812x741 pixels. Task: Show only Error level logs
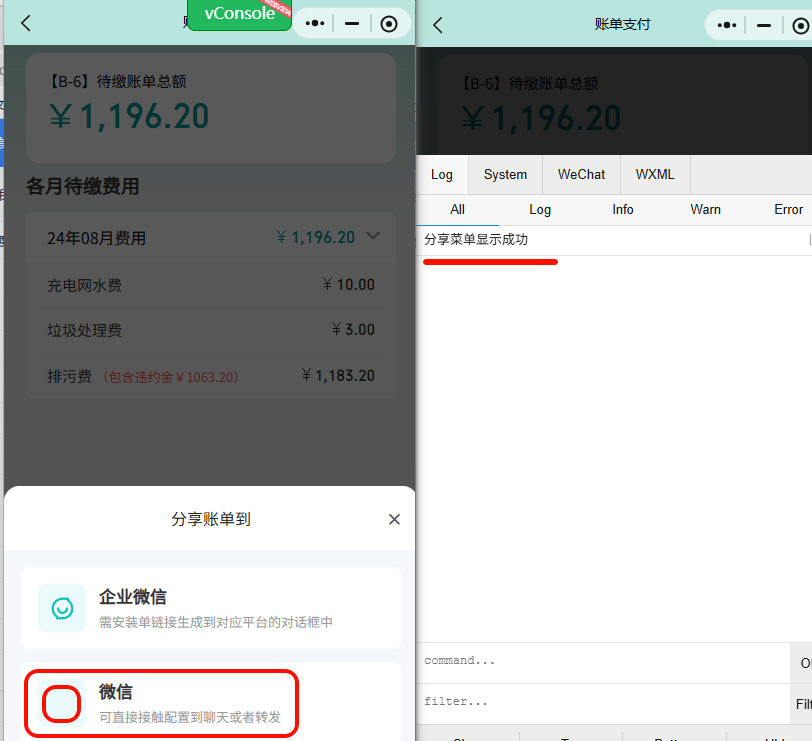[788, 209]
